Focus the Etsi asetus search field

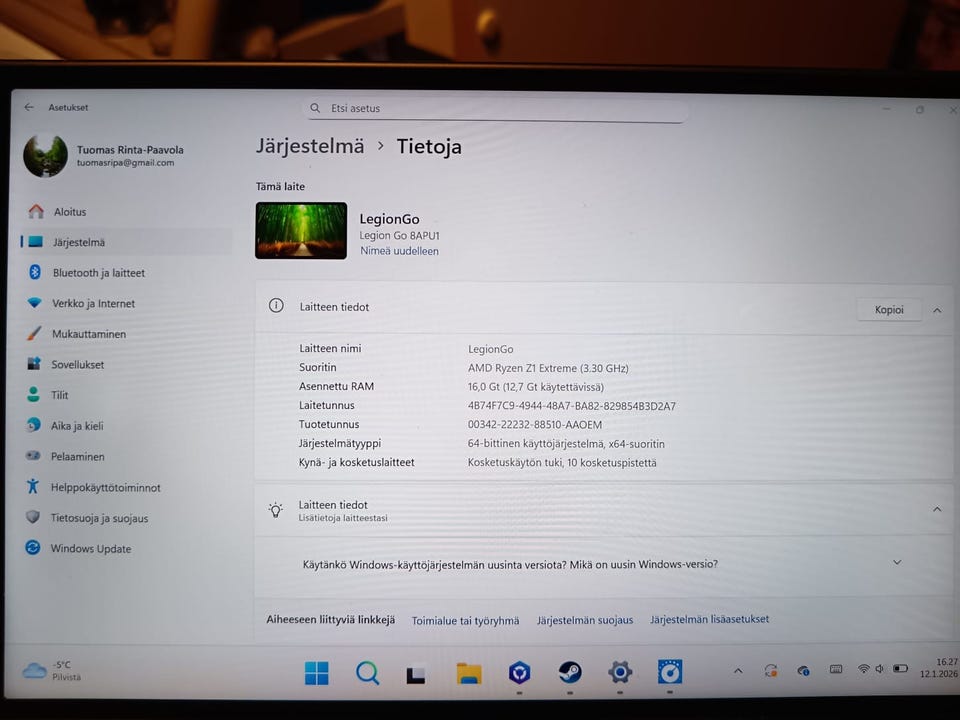[495, 109]
